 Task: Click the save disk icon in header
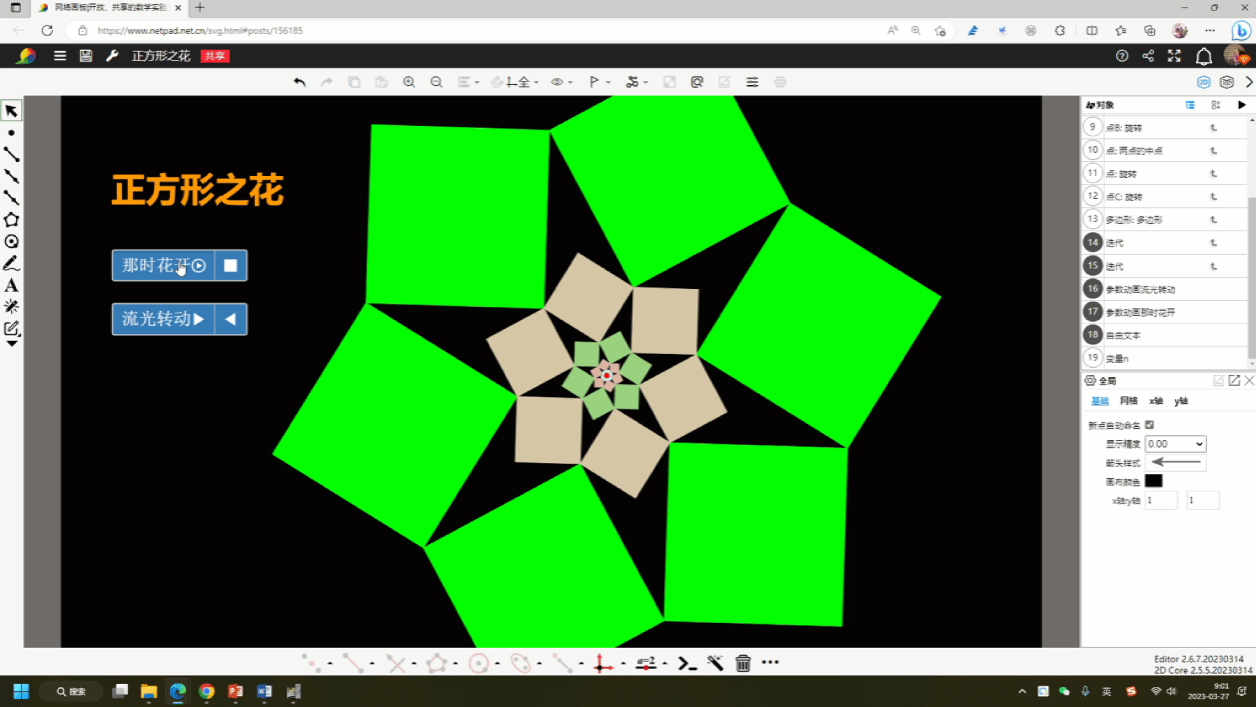click(x=86, y=56)
